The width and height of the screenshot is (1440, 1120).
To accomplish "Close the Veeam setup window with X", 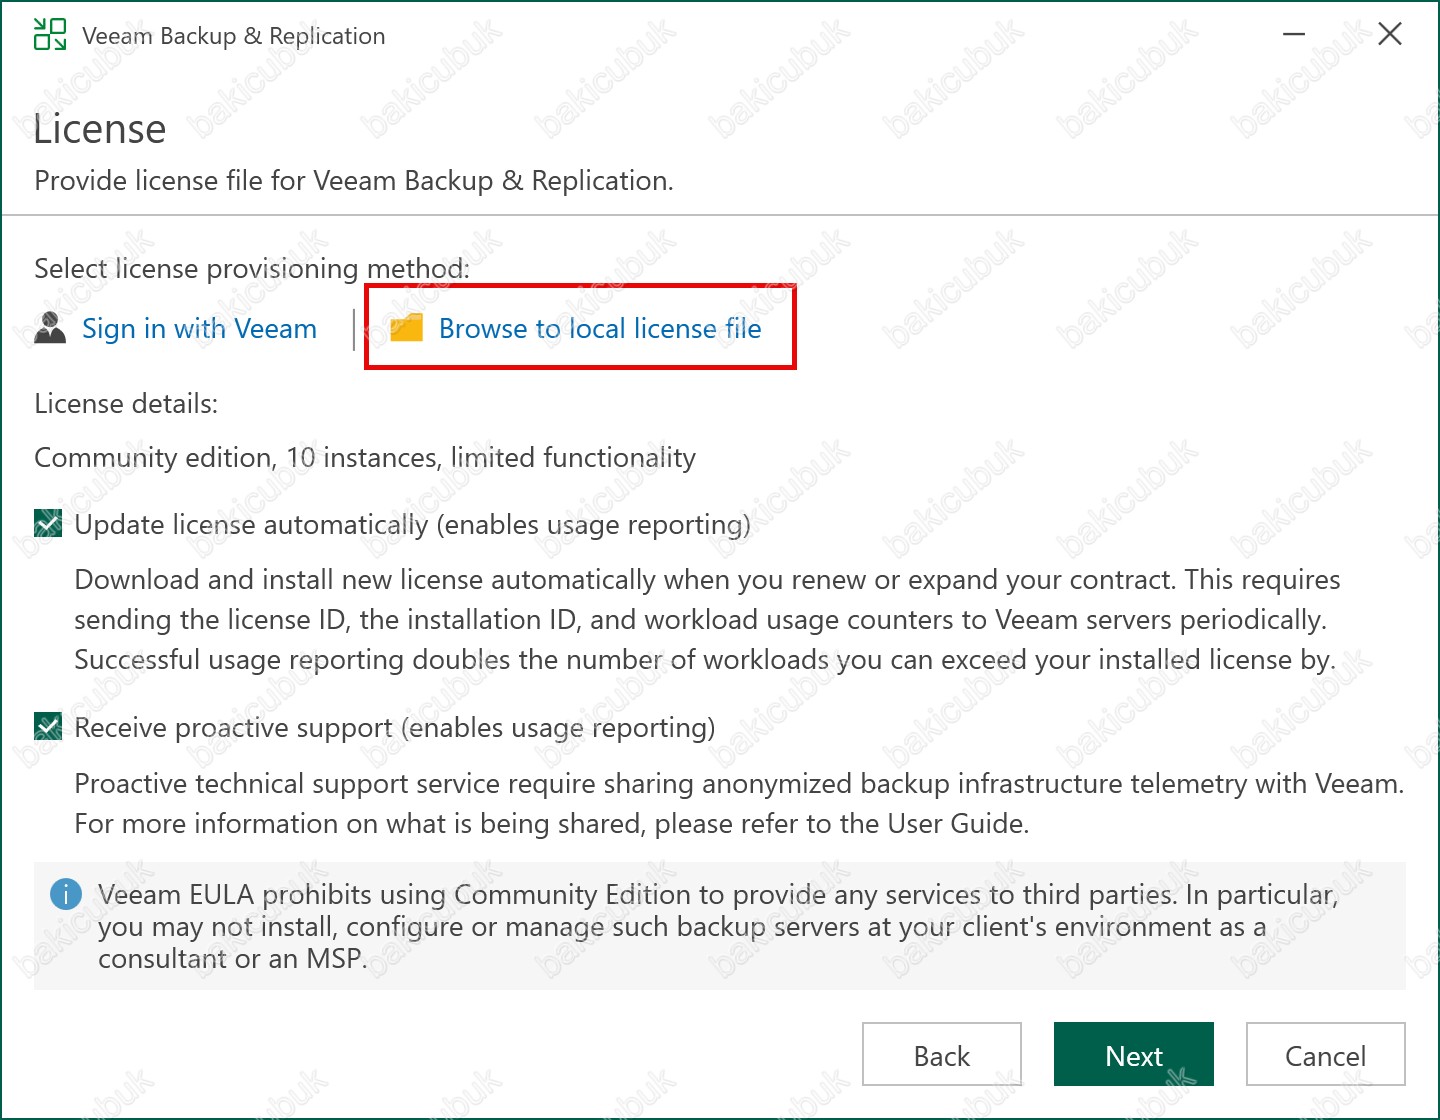I will tap(1389, 35).
